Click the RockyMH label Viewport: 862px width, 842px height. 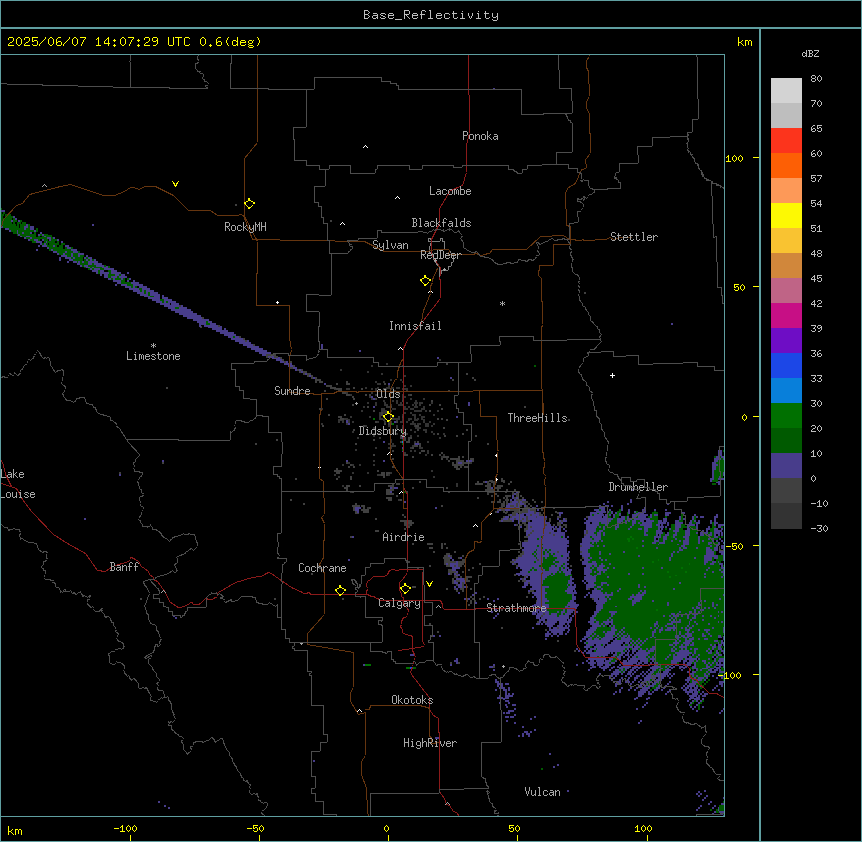click(x=245, y=227)
